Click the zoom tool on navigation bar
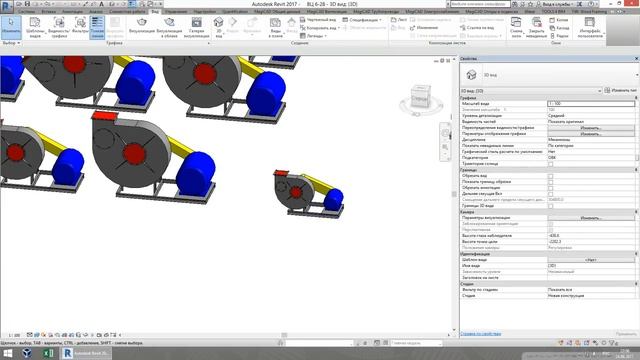The image size is (640, 360). pos(445,147)
